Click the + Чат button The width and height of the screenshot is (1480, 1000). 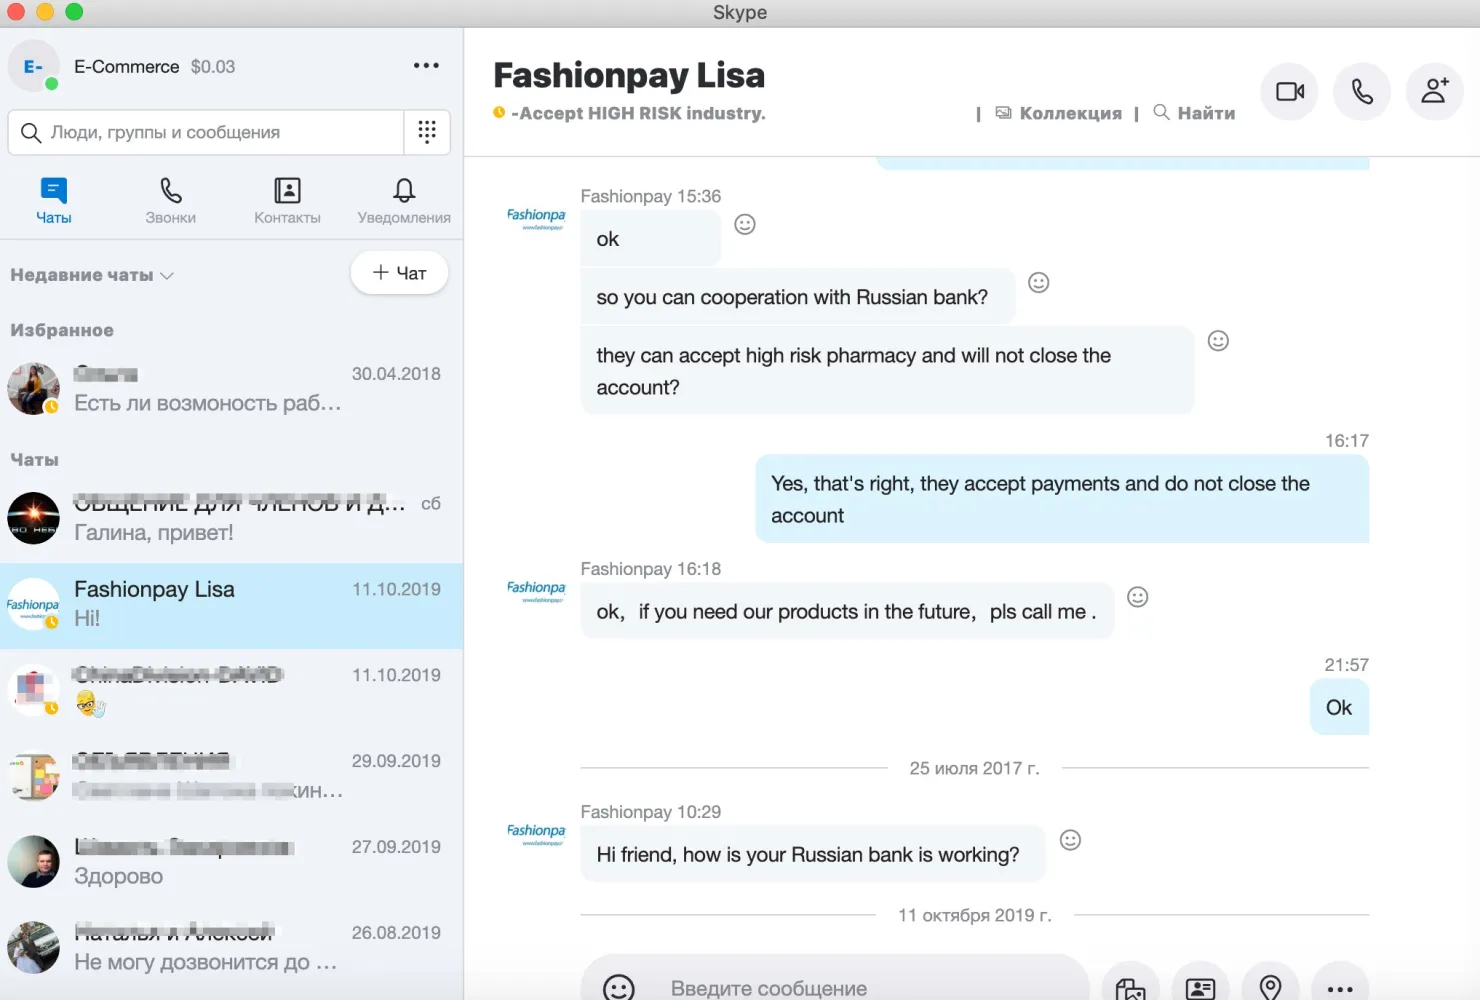399,273
